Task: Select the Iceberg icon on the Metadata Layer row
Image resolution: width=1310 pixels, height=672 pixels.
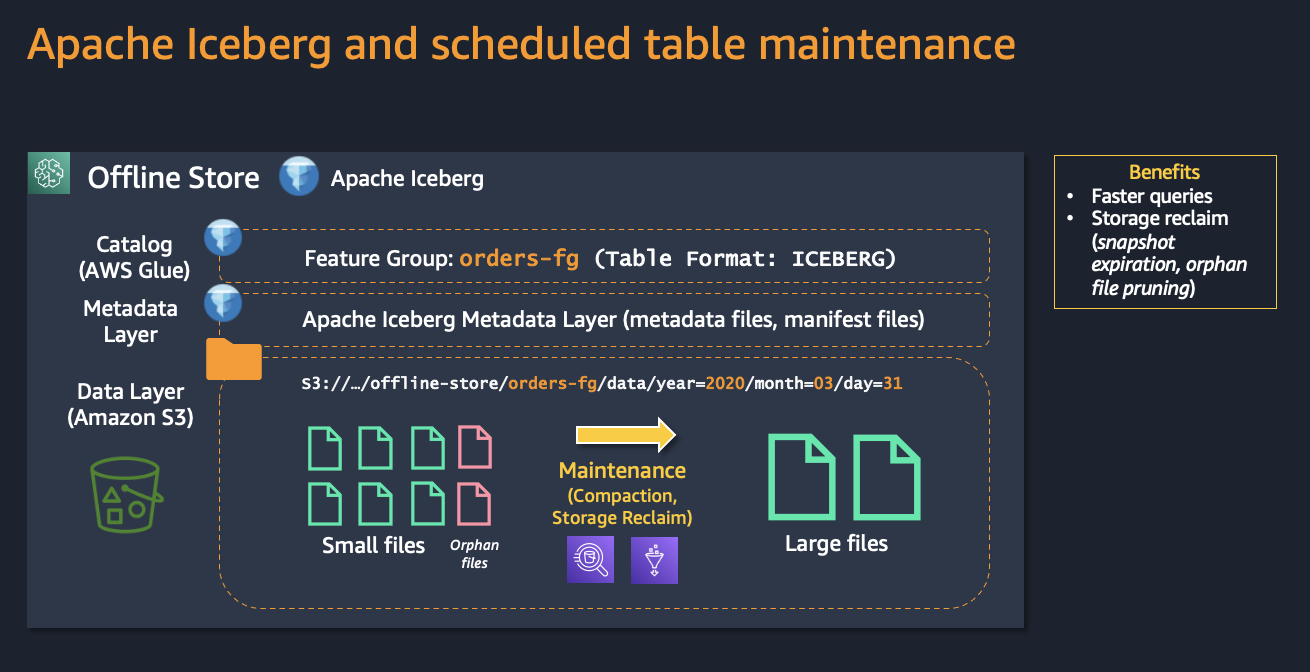Action: click(x=223, y=303)
